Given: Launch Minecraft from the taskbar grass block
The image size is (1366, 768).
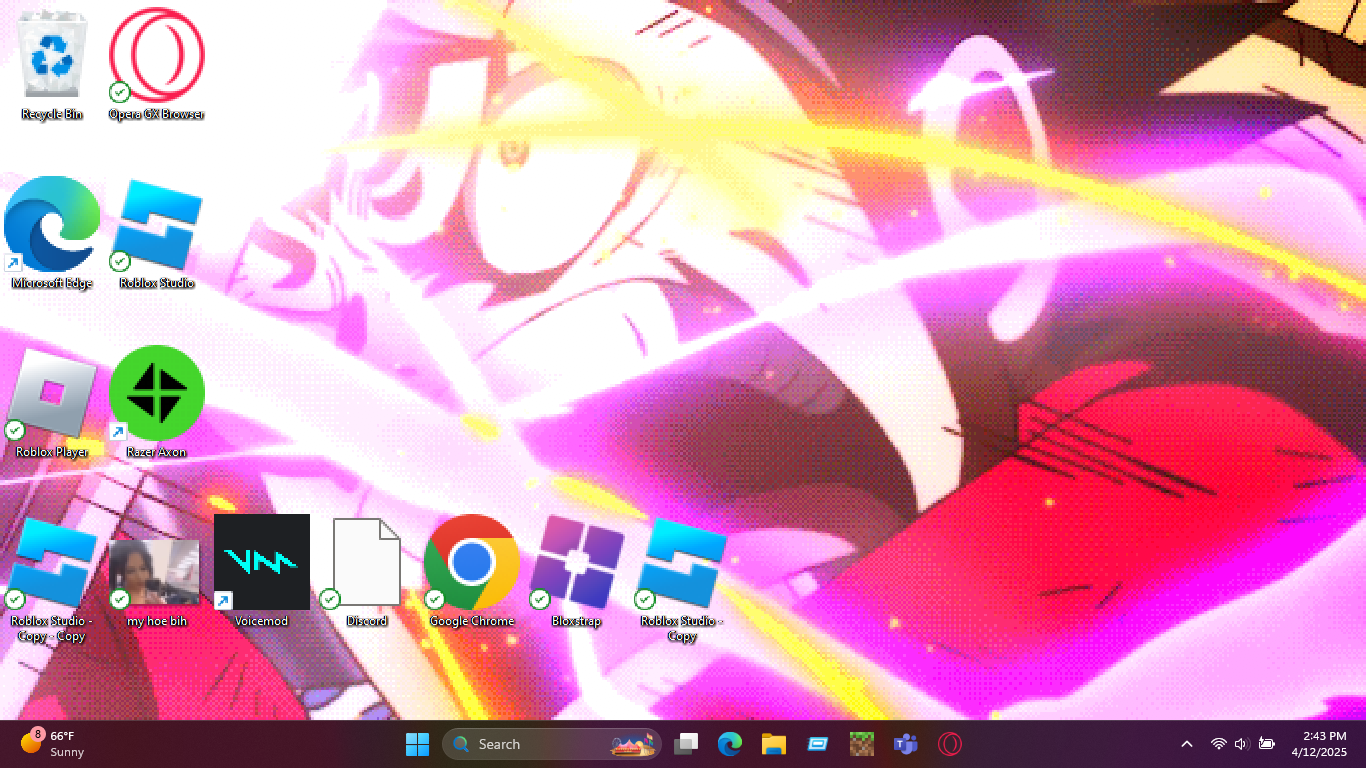Looking at the screenshot, I should pos(862,744).
